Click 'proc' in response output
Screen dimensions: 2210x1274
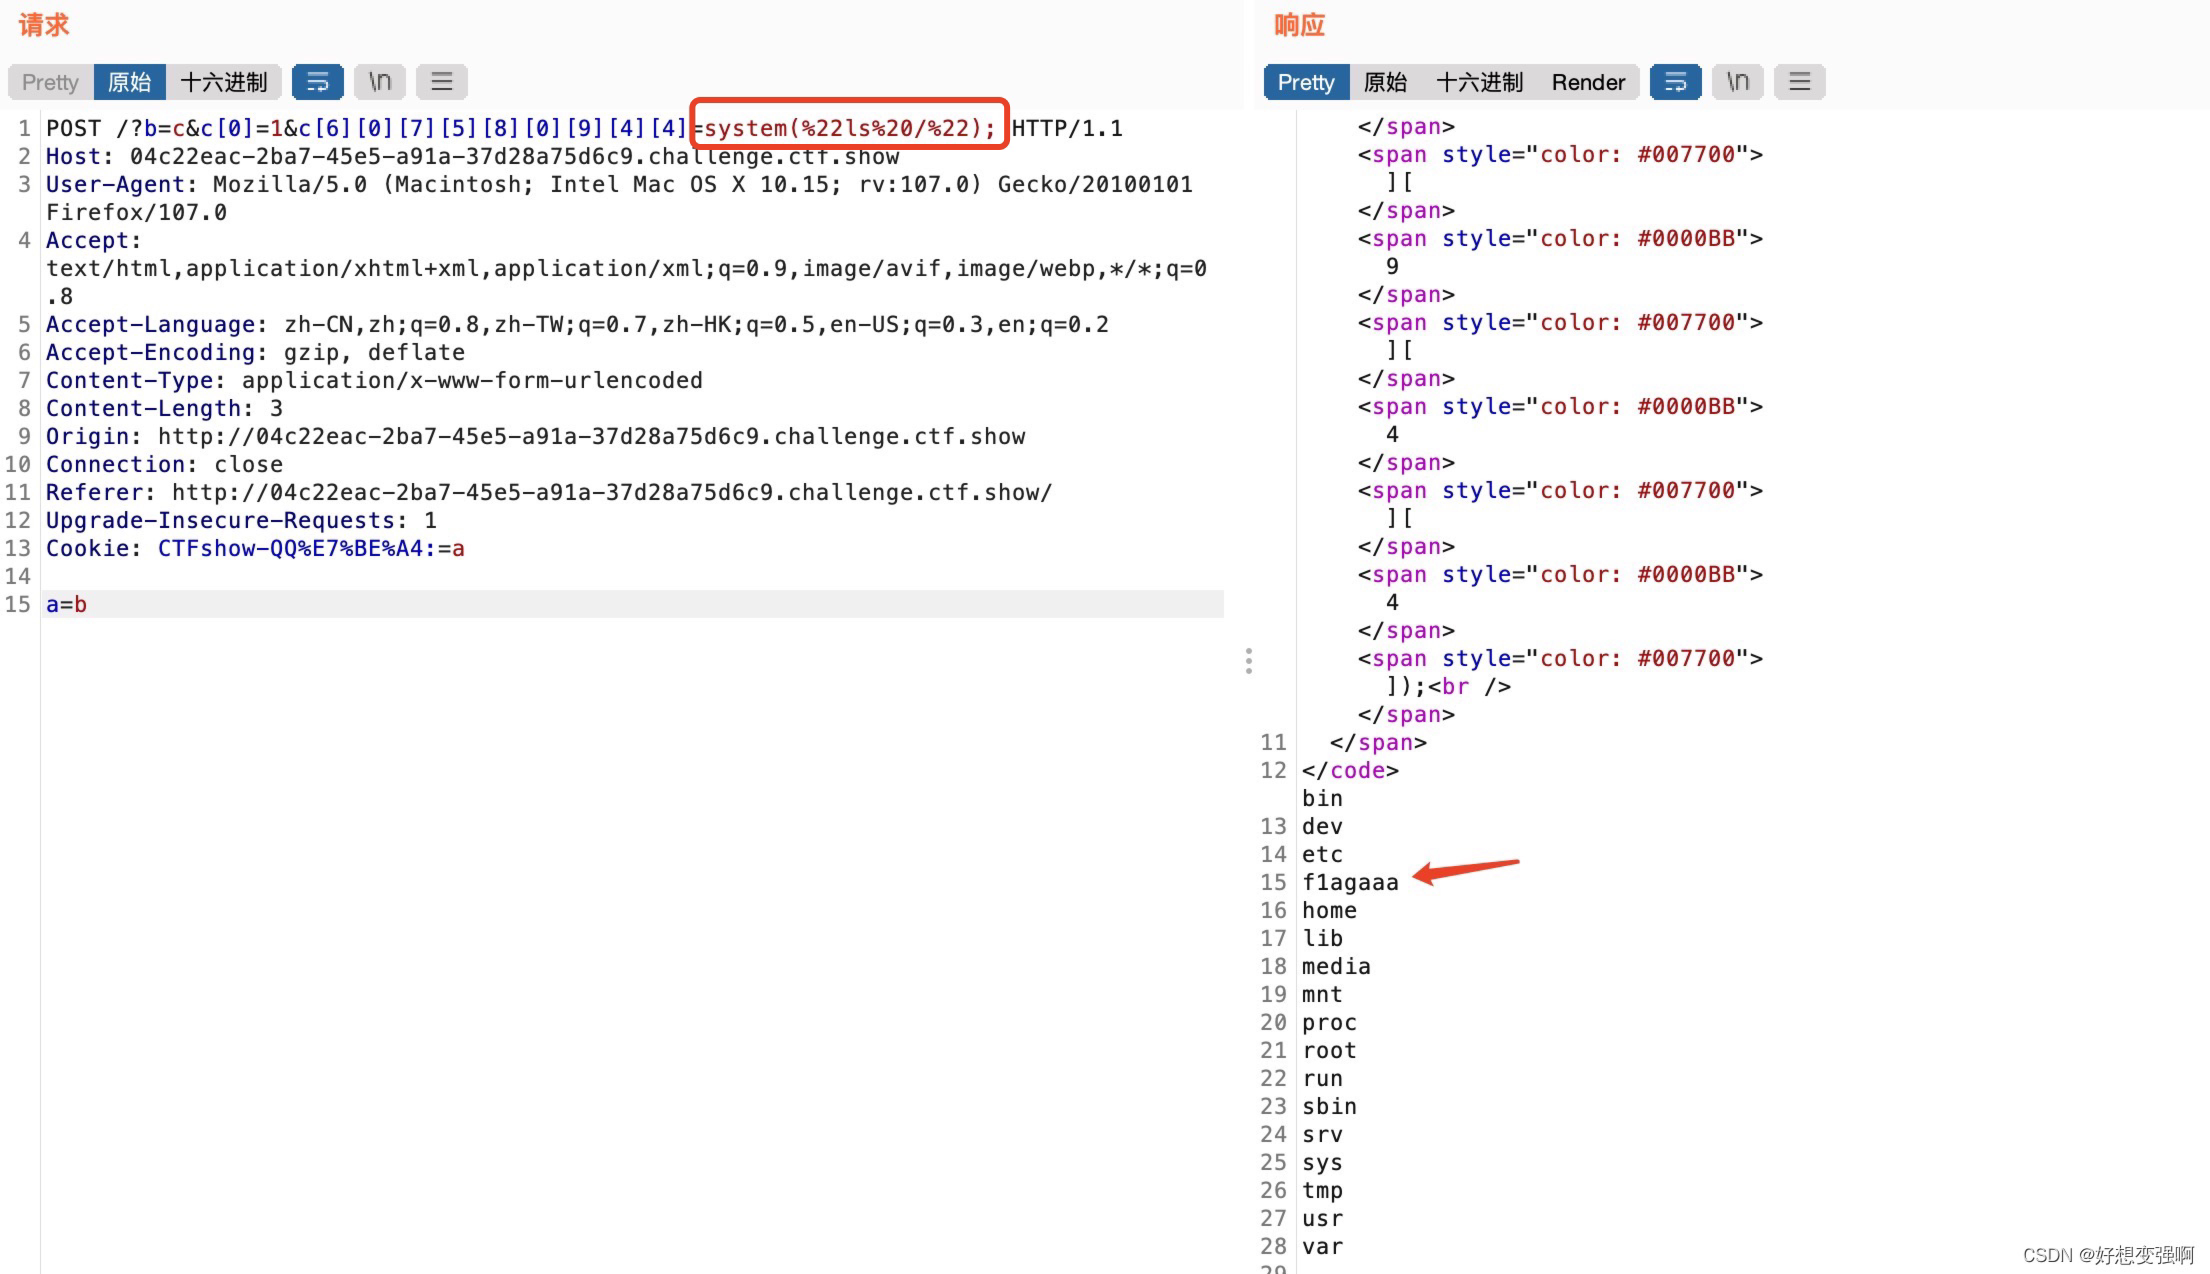coord(1329,1022)
